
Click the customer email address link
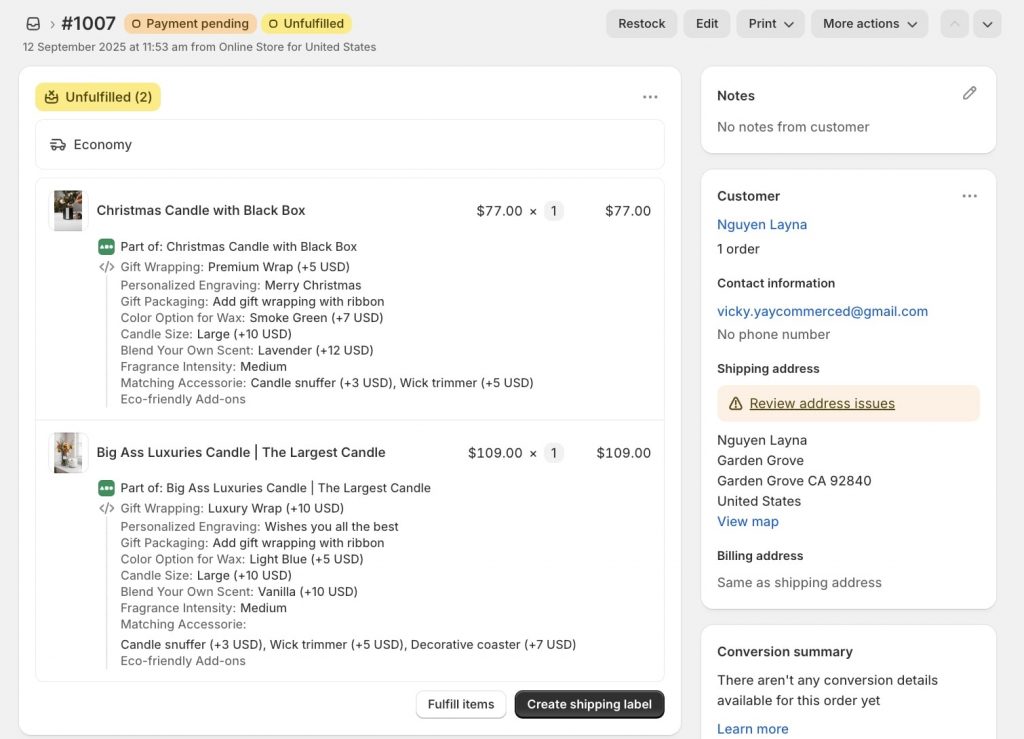pos(822,311)
